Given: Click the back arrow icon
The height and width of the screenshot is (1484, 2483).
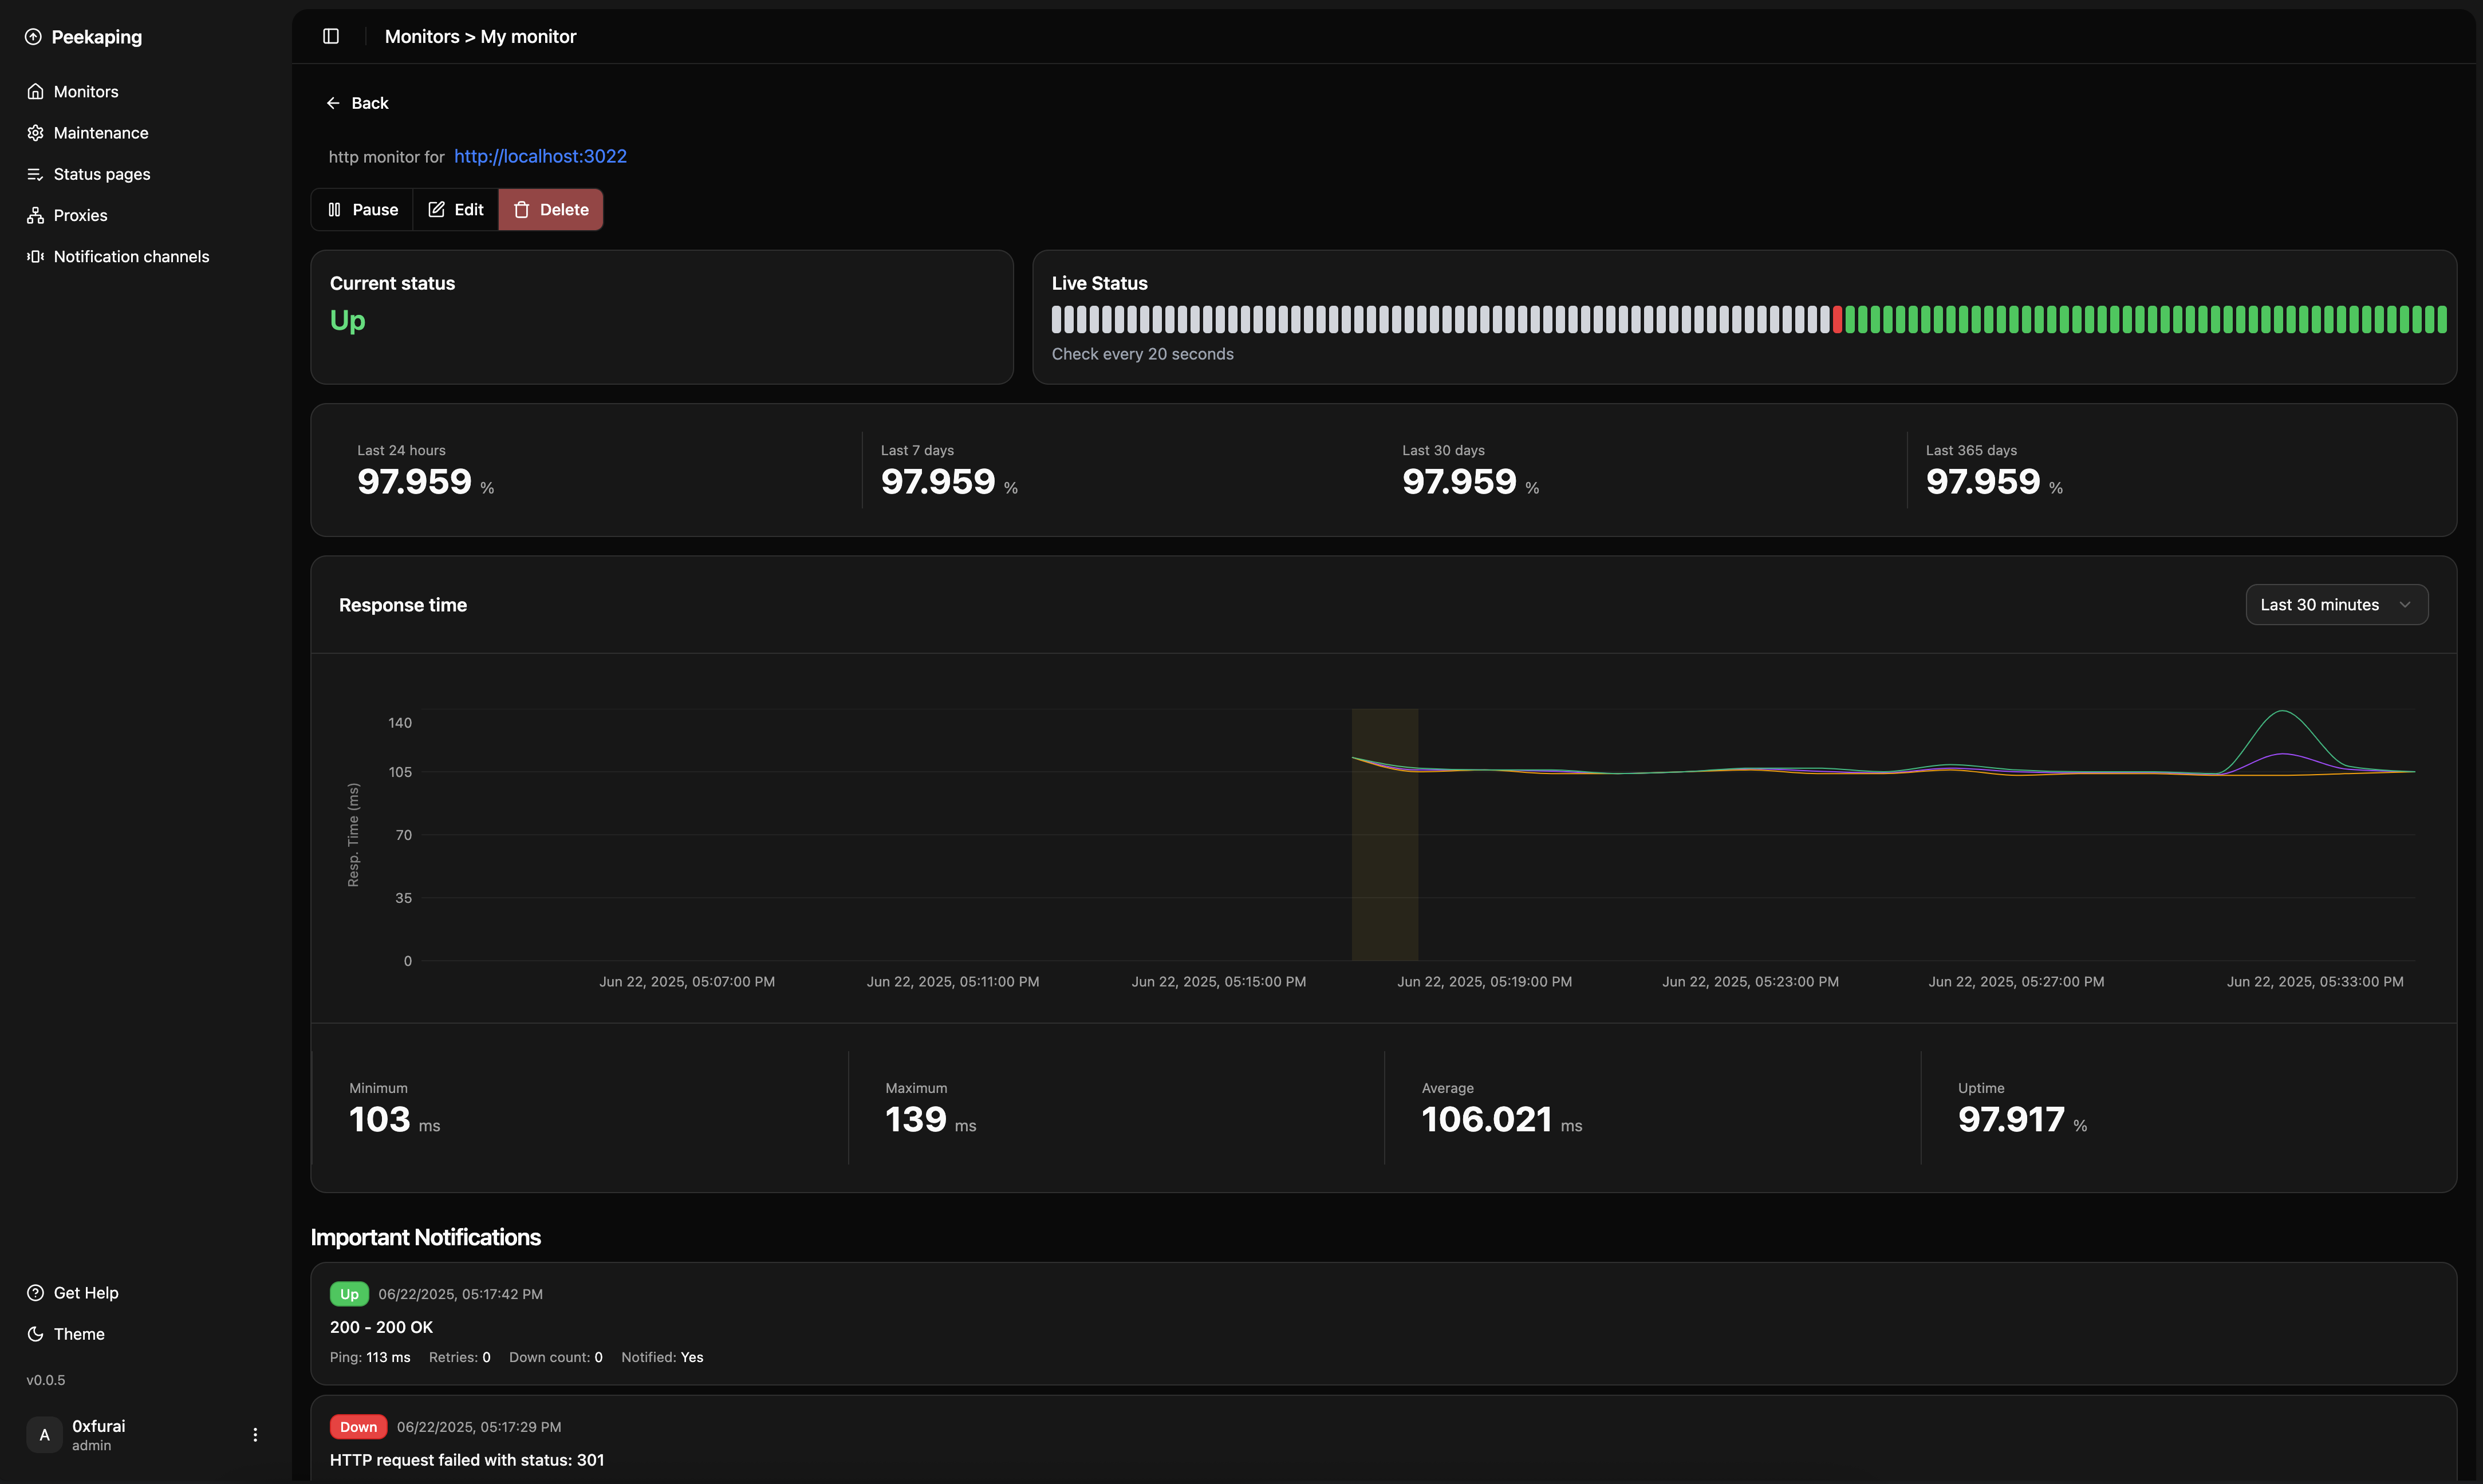Looking at the screenshot, I should point(334,102).
